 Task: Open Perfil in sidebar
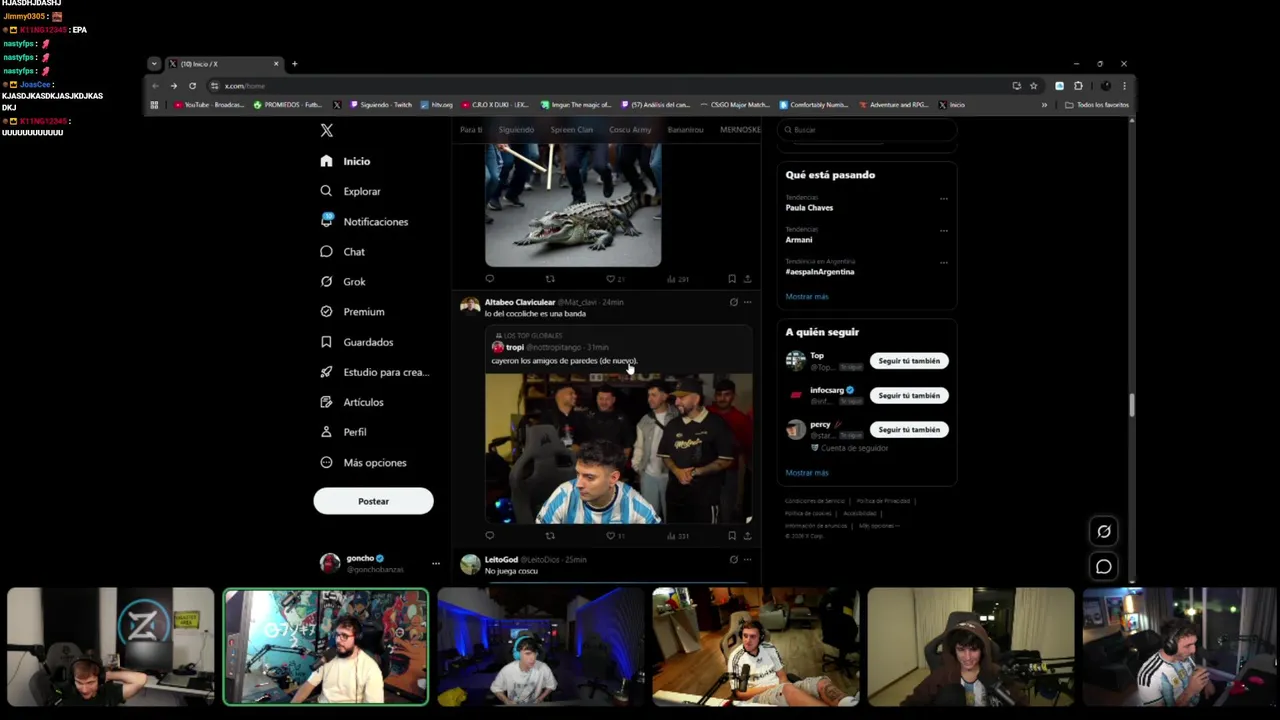tap(343, 432)
